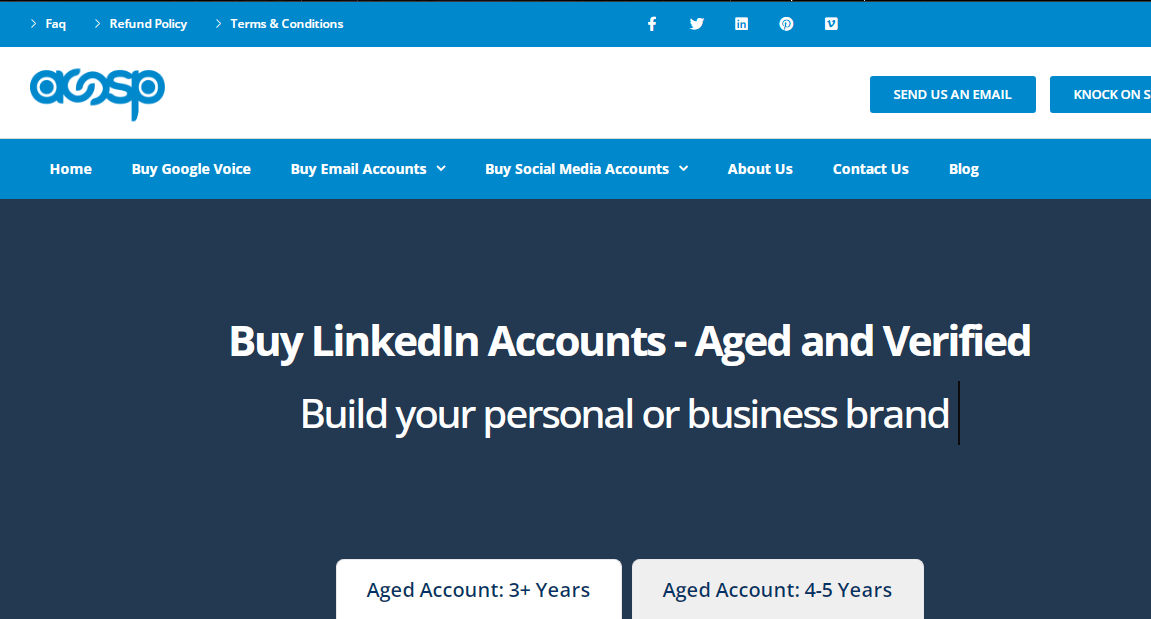Go to the About Us page

[x=760, y=169]
